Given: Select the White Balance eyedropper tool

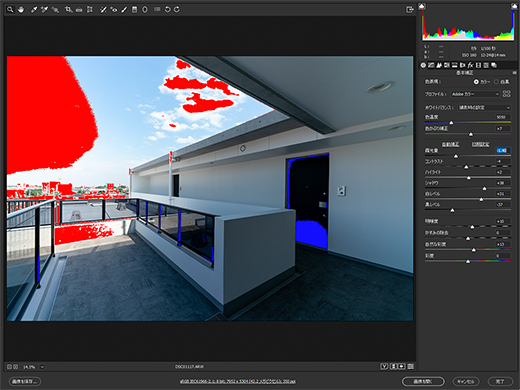Looking at the screenshot, I should tap(34, 10).
